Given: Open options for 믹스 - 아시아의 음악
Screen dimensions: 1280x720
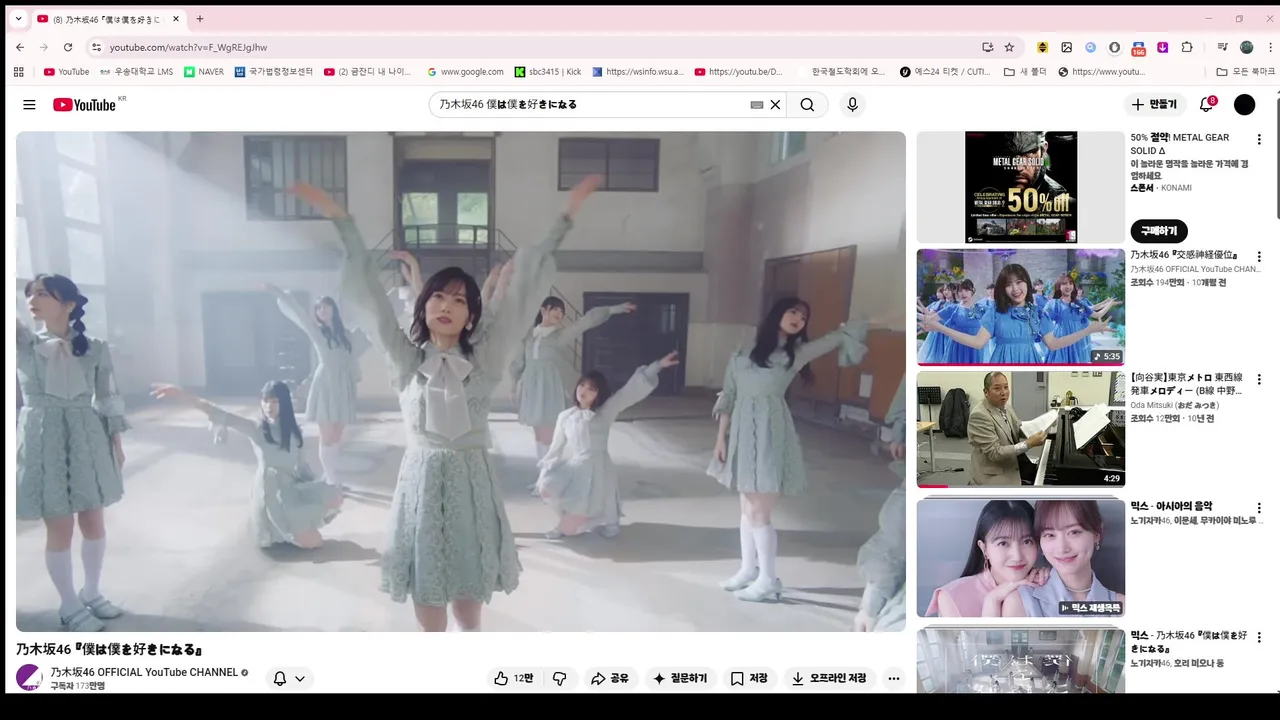Looking at the screenshot, I should [1259, 508].
